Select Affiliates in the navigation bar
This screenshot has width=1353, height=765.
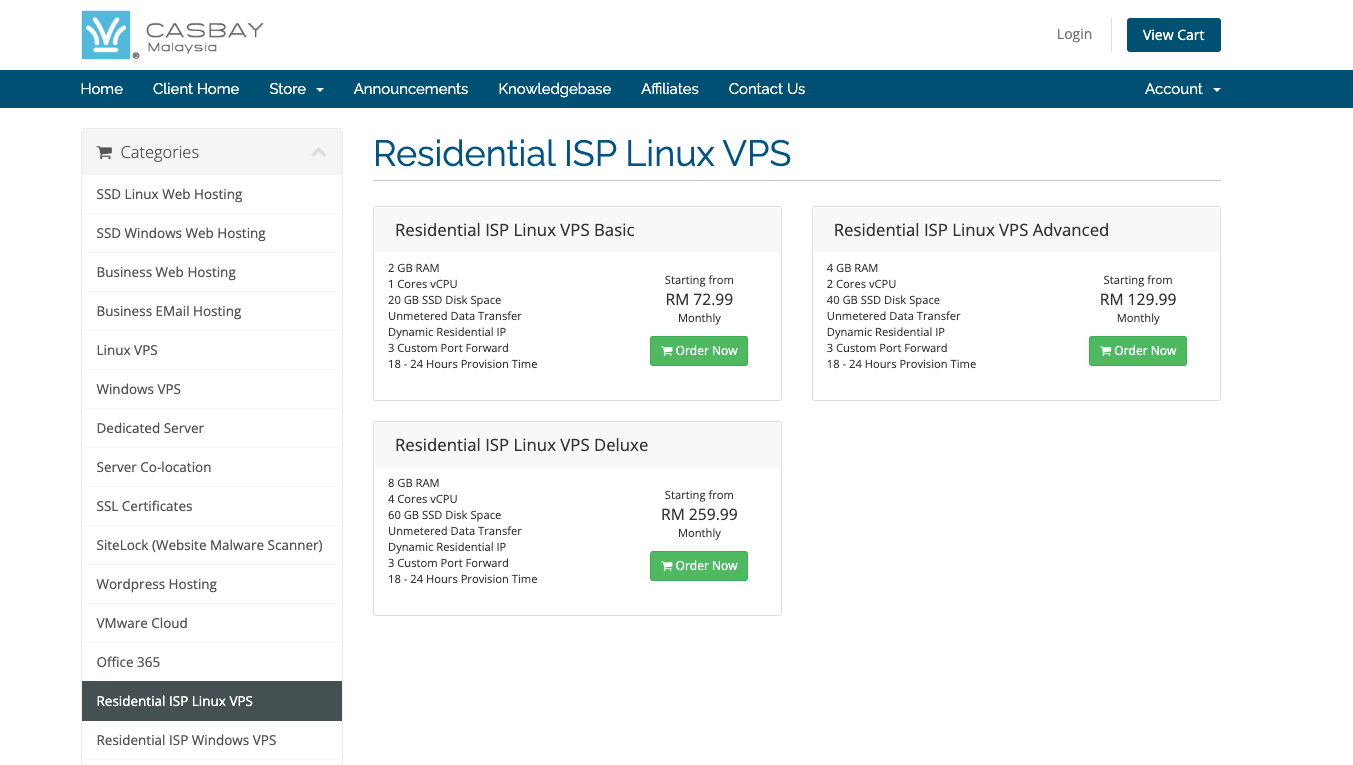(670, 89)
